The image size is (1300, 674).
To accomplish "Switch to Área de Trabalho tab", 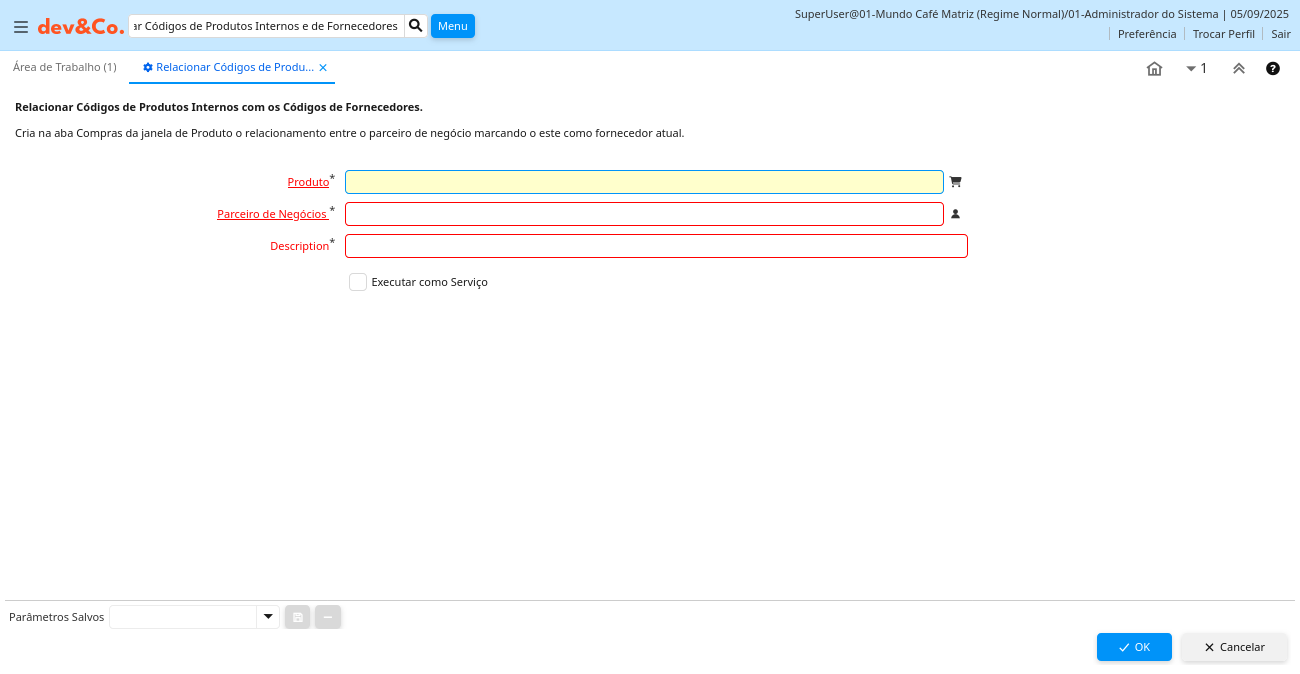I will (65, 67).
